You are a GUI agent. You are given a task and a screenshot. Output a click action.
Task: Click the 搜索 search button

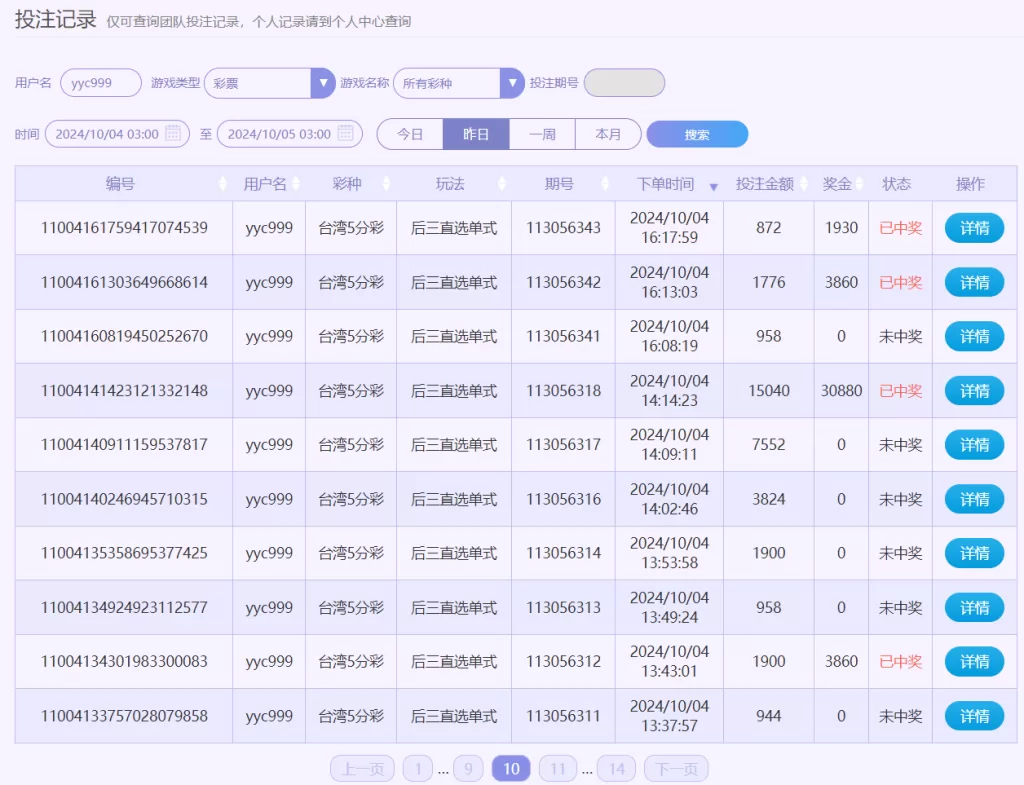pos(697,135)
